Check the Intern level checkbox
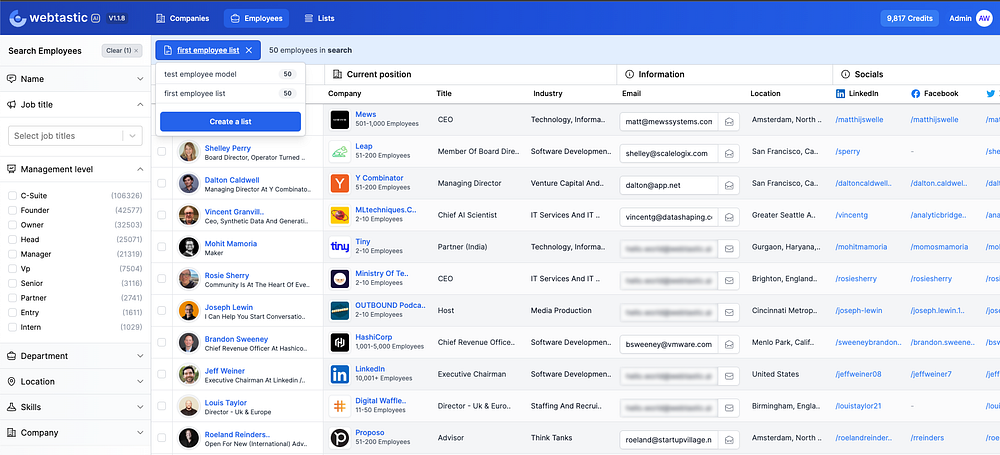Viewport: 1000px width, 455px height. [12, 327]
